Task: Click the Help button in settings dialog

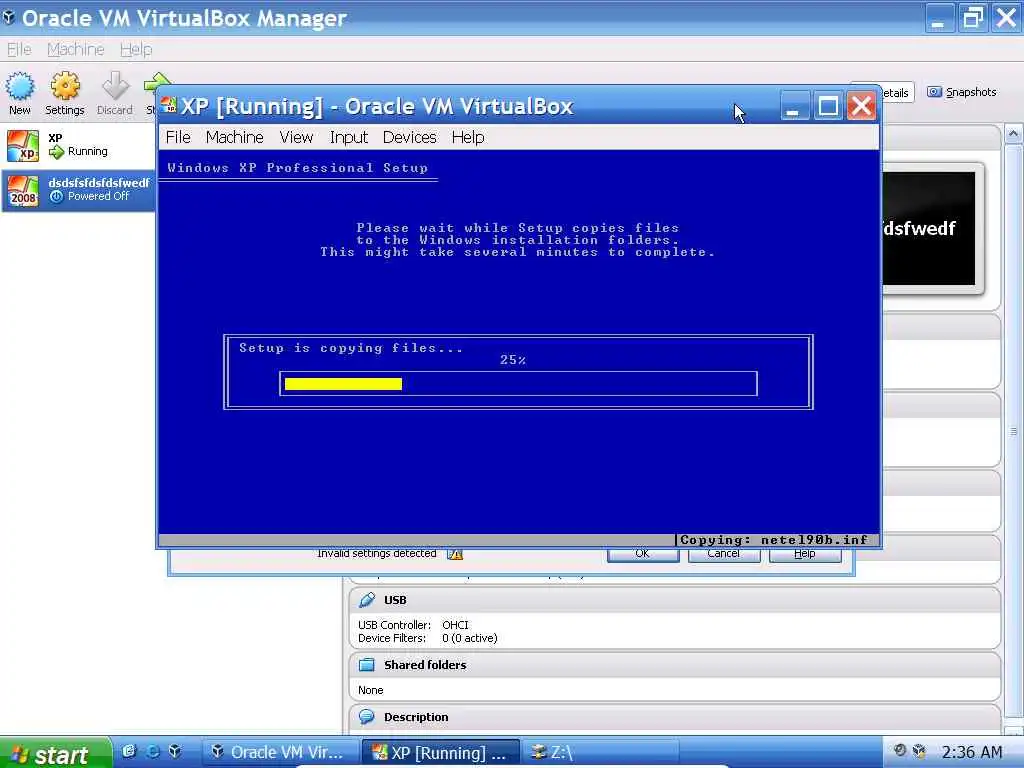Action: 805,554
